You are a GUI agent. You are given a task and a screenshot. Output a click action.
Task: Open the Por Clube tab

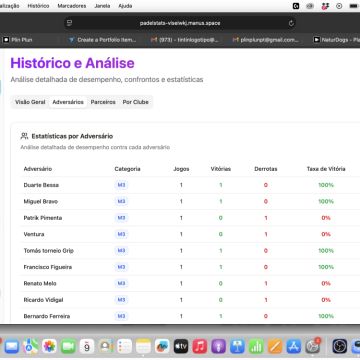point(135,102)
